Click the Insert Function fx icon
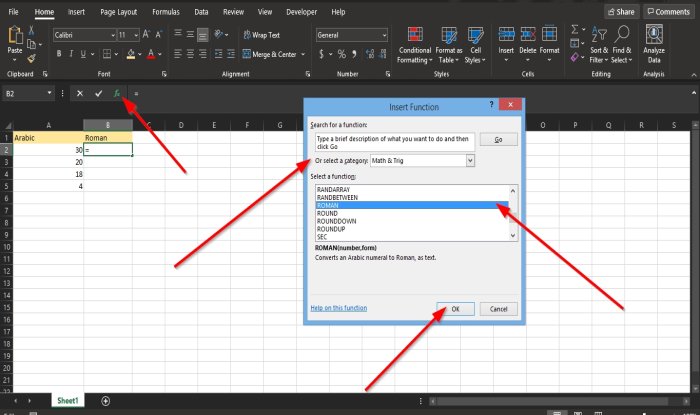Viewport: 700px width, 415px height. tap(117, 93)
